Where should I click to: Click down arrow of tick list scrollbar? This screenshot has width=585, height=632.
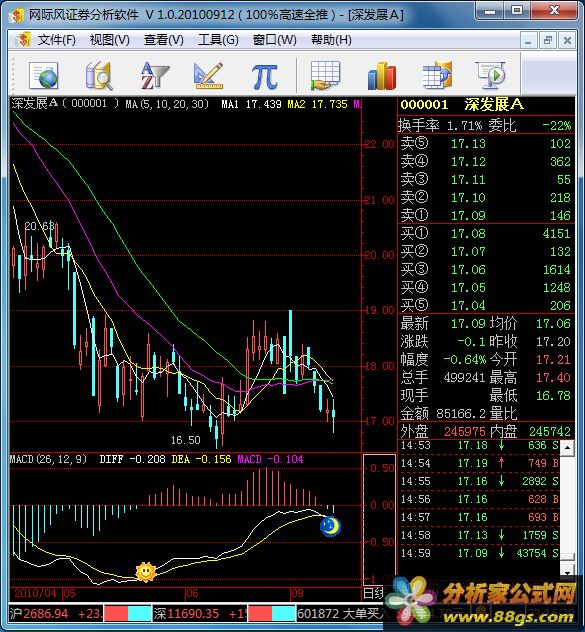tap(567, 572)
